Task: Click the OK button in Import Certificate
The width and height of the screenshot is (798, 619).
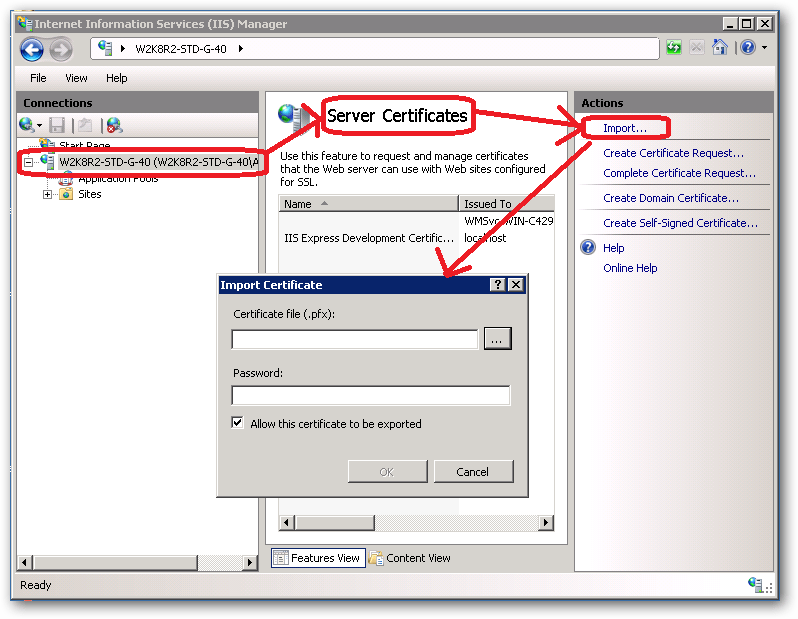Action: tap(387, 472)
